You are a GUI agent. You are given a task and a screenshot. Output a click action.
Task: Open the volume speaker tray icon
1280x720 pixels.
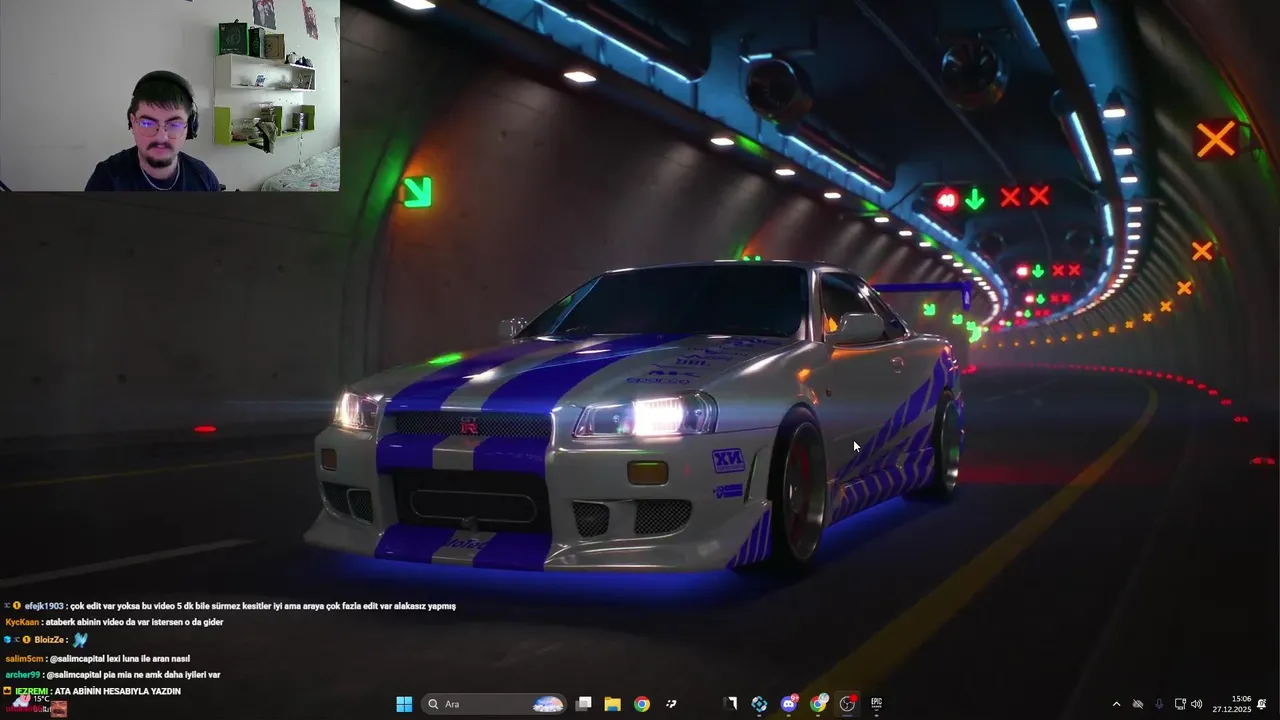pos(1197,704)
